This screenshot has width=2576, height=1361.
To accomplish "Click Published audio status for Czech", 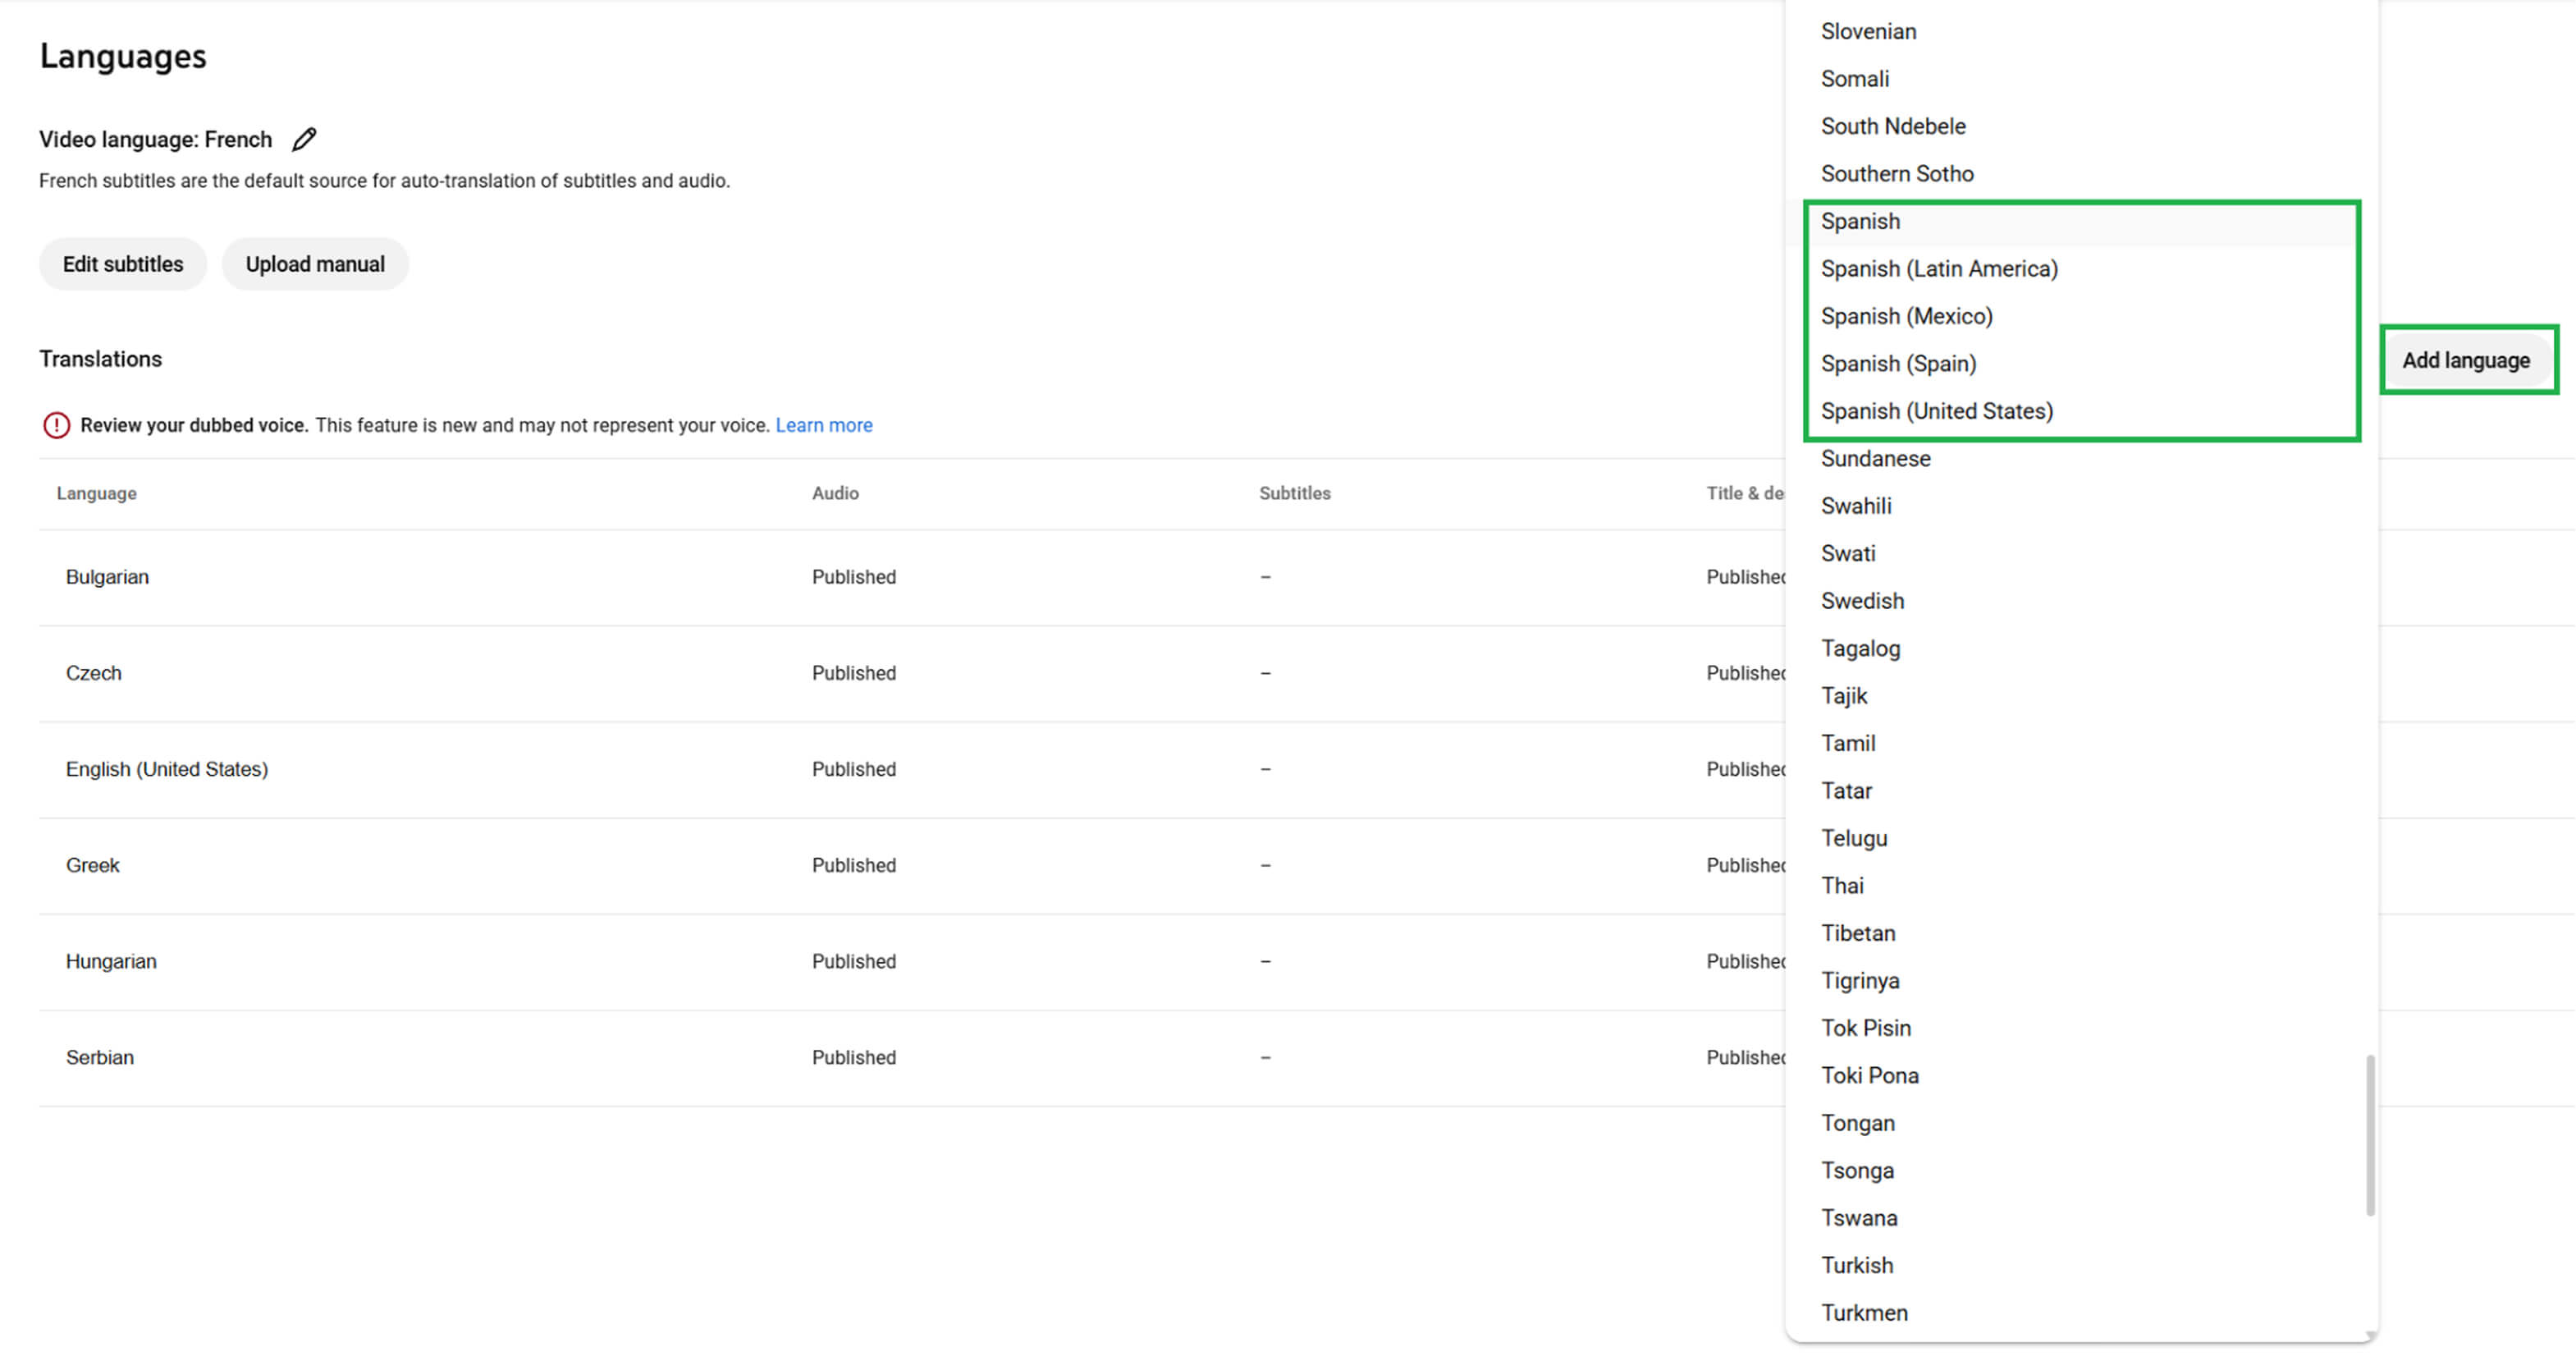I will 854,673.
